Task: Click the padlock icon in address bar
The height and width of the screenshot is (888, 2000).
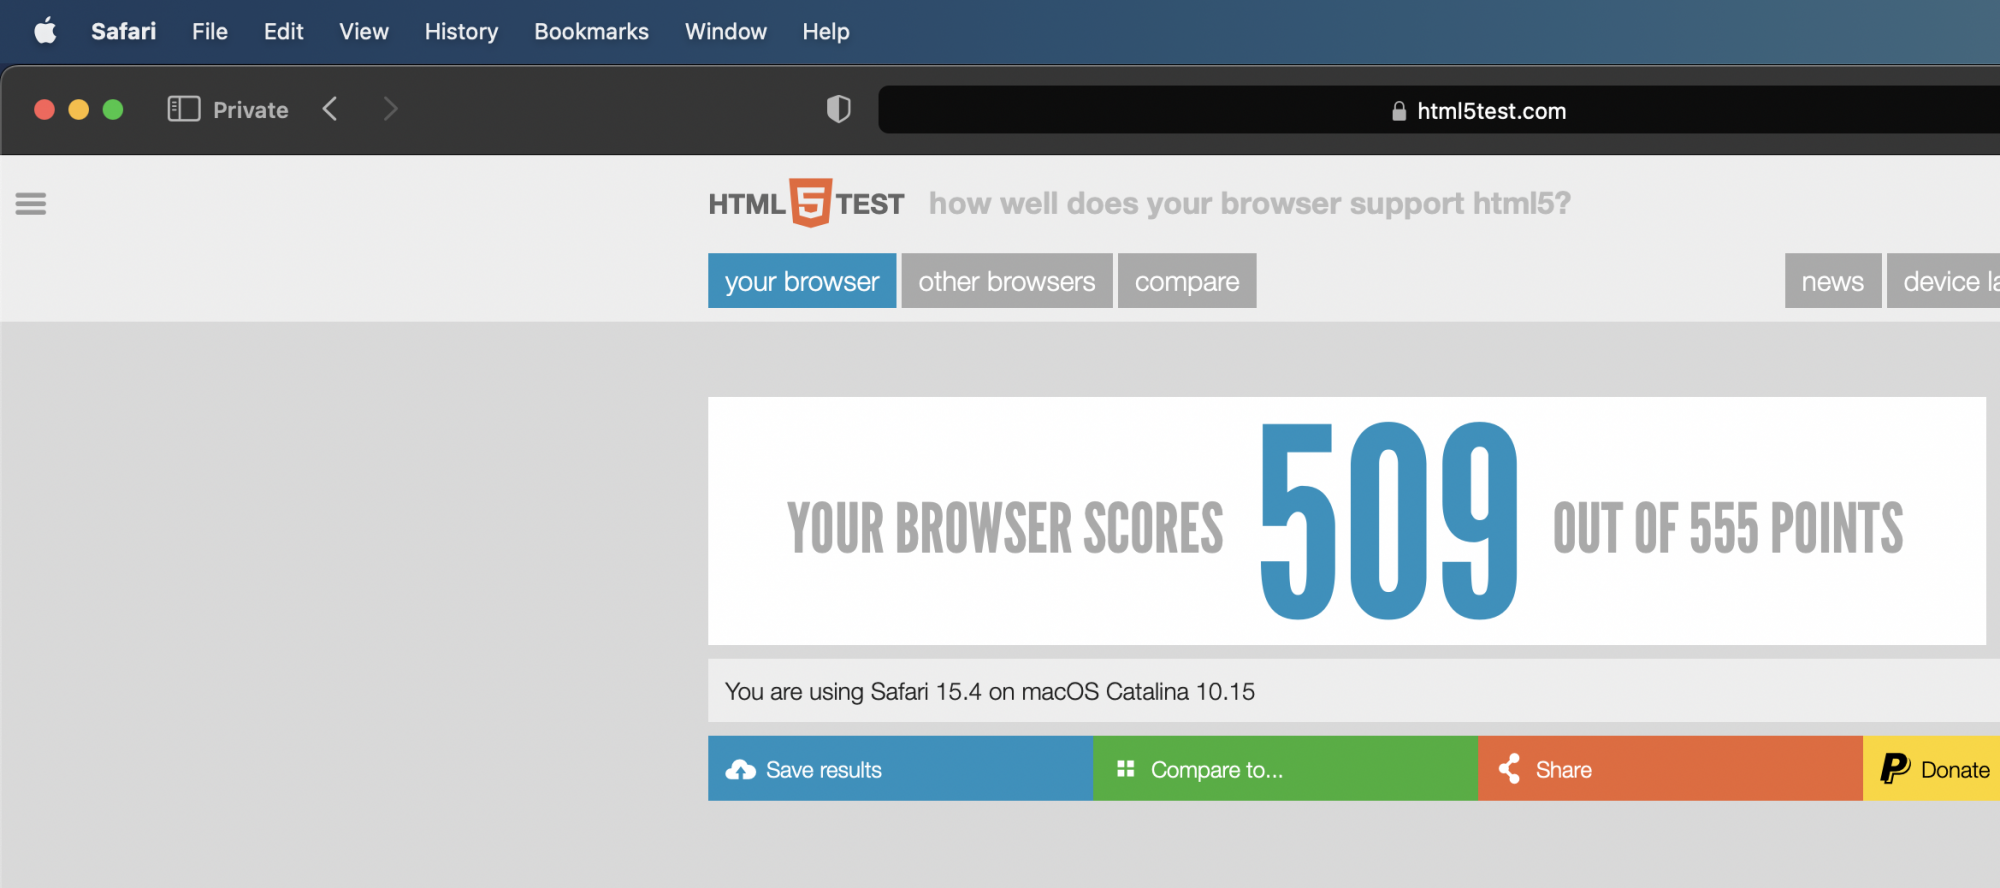Action: click(1399, 111)
